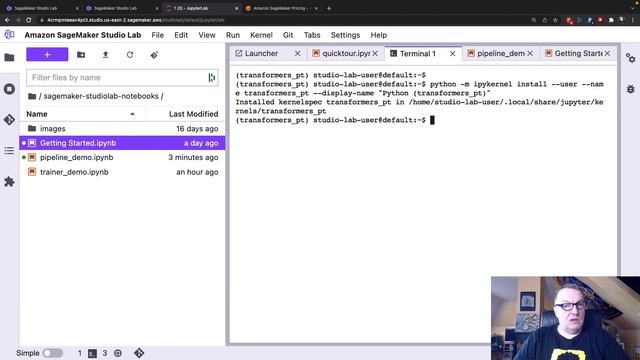Toggle Simple interface mode switch
The height and width of the screenshot is (360, 640).
coord(53,353)
